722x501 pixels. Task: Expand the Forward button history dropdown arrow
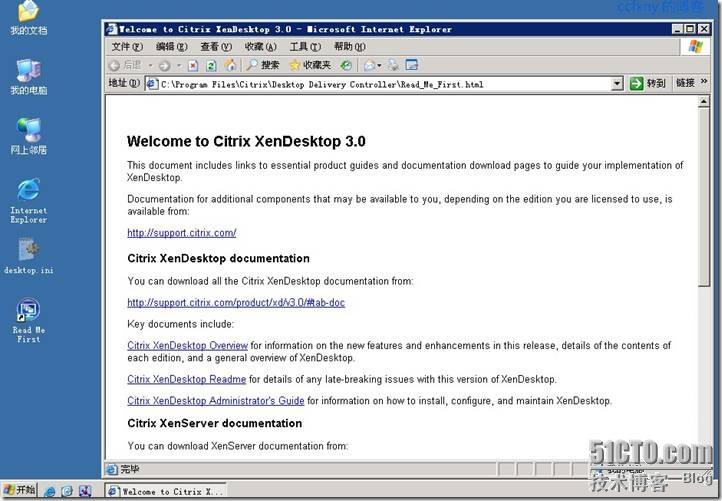[179, 66]
